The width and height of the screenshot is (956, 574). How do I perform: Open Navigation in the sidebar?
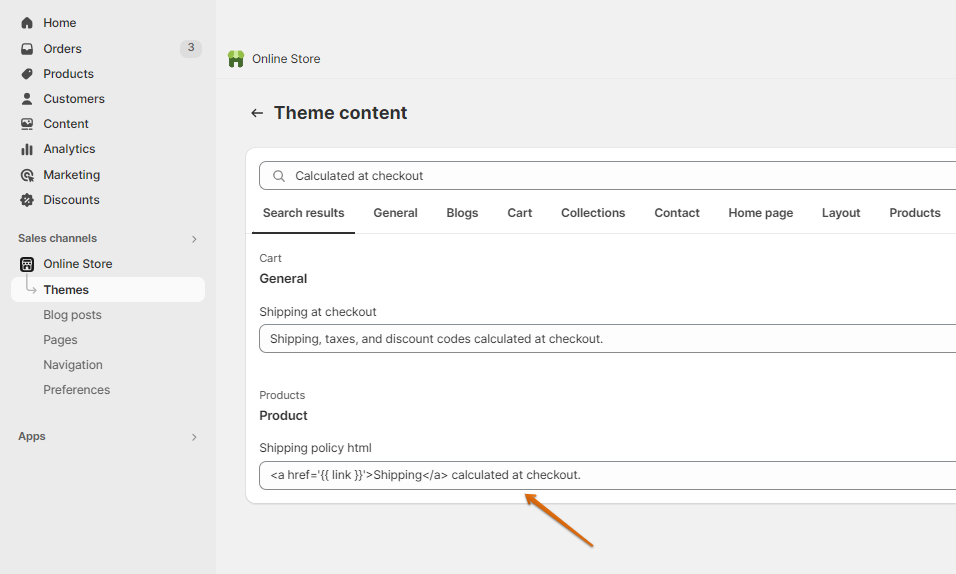(x=73, y=365)
